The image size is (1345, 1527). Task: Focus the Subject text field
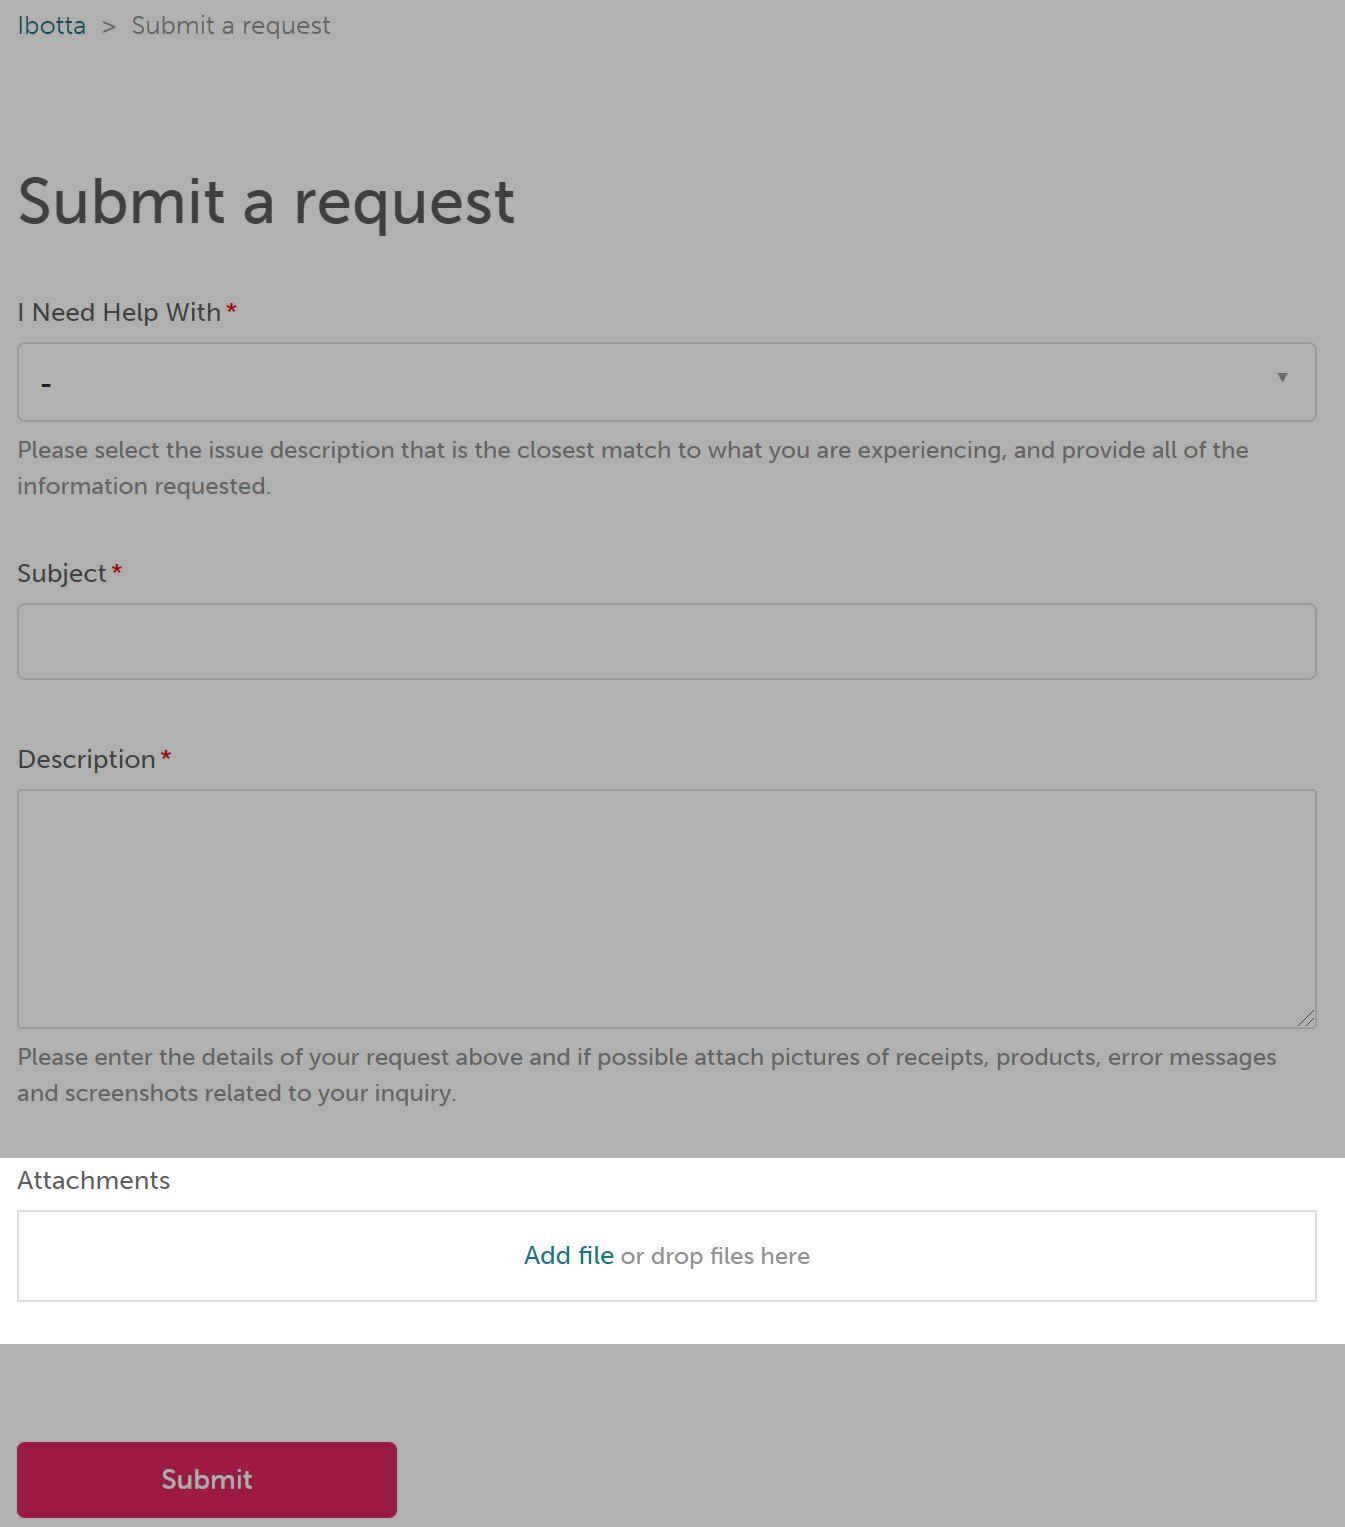click(666, 641)
